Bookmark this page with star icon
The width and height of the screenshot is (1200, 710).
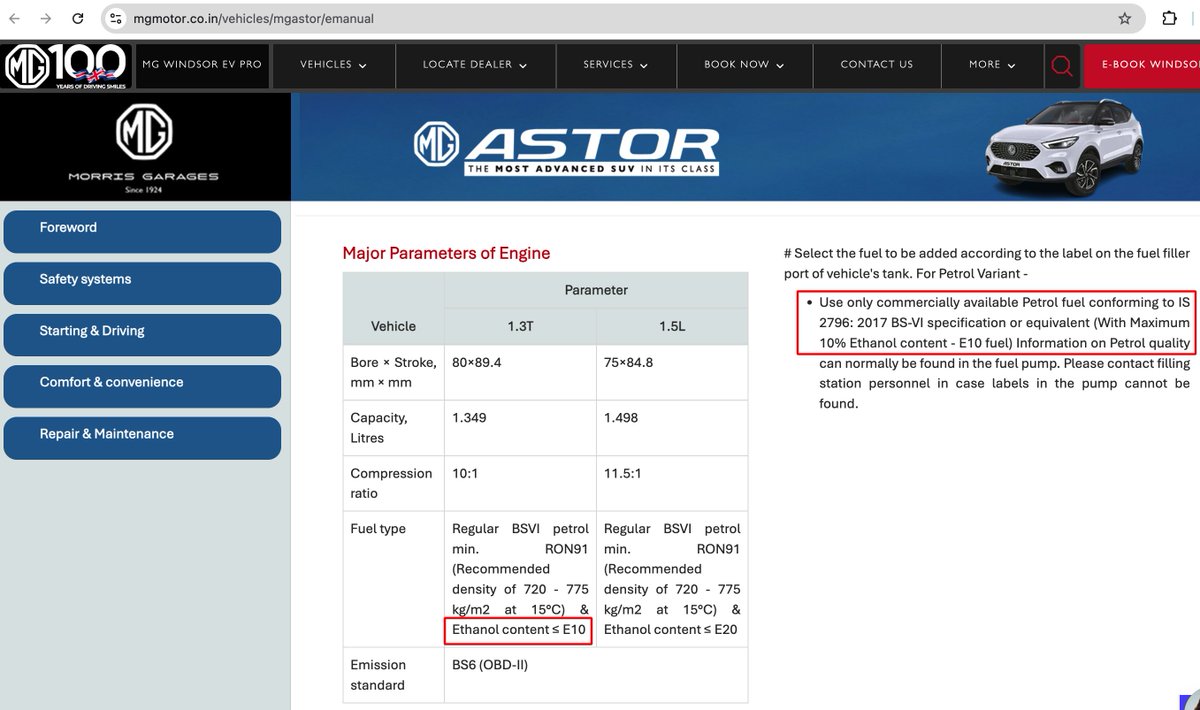click(1125, 18)
